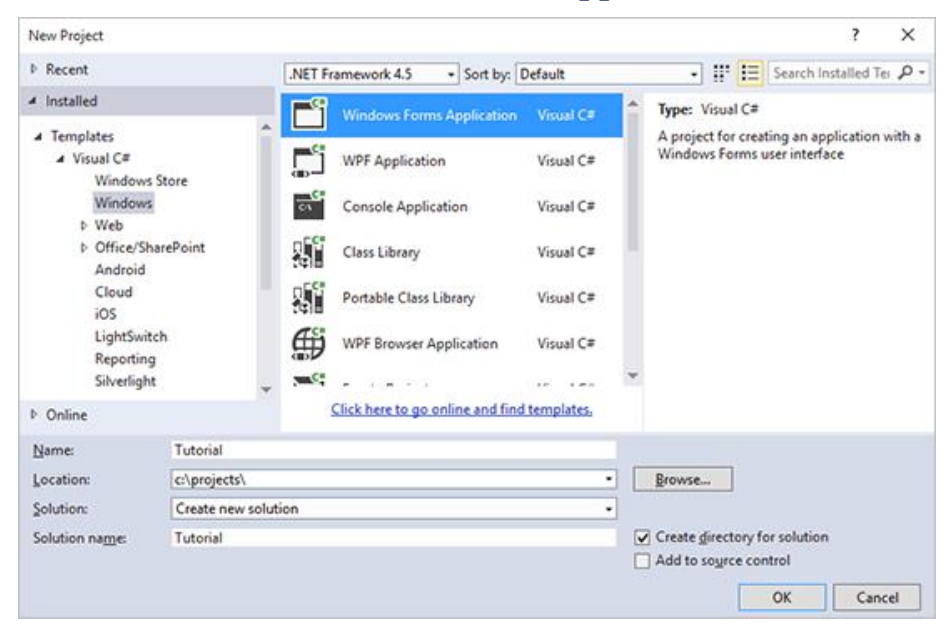Pick the Class Library template icon

point(307,253)
